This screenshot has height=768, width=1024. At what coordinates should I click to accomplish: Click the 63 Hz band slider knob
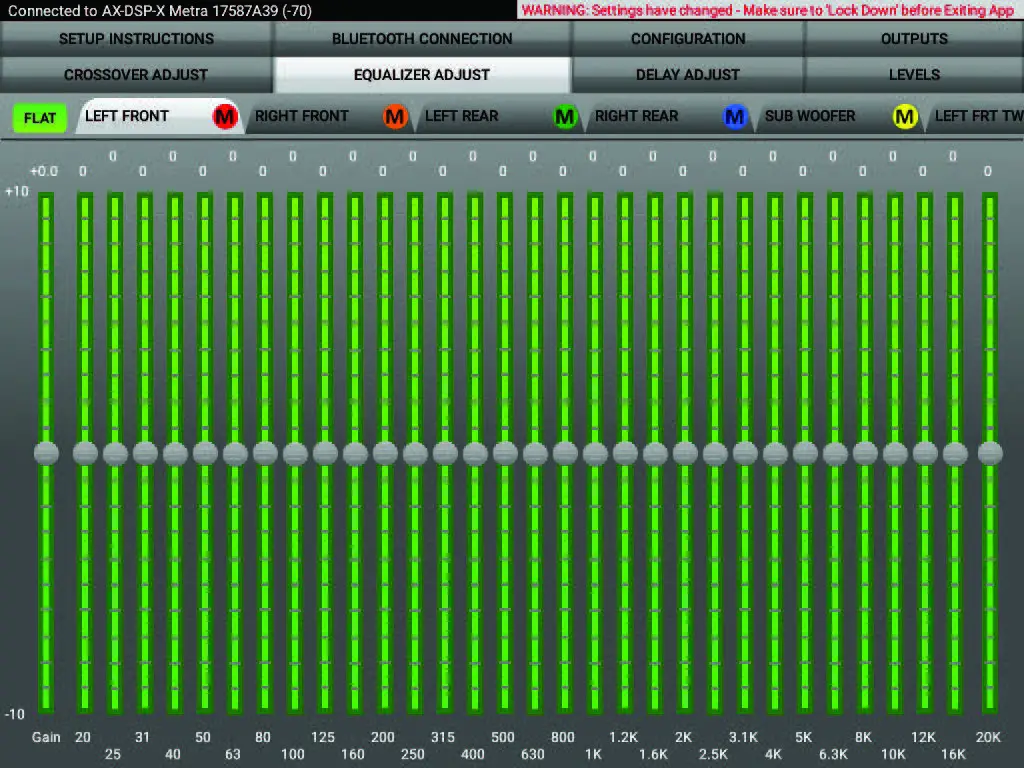(x=236, y=453)
